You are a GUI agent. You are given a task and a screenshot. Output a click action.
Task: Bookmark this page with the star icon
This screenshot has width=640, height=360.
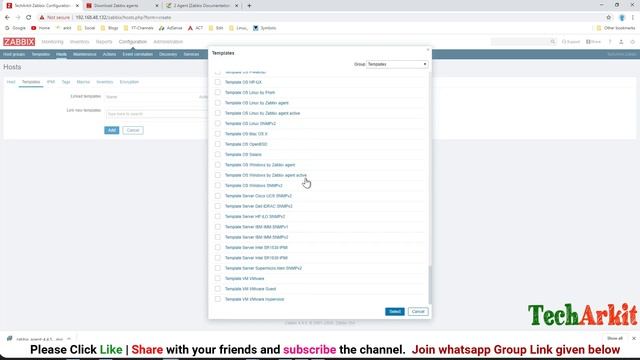(x=609, y=18)
